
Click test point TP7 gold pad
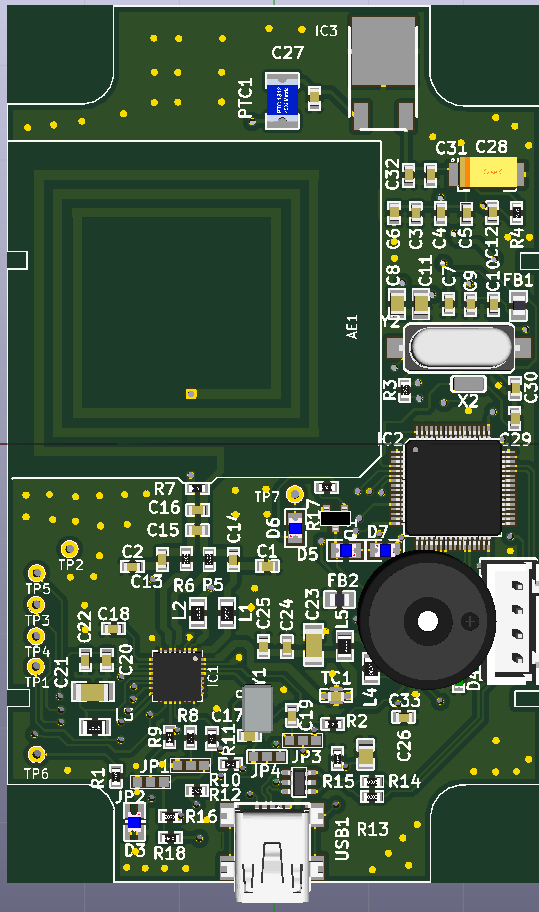pos(295,494)
